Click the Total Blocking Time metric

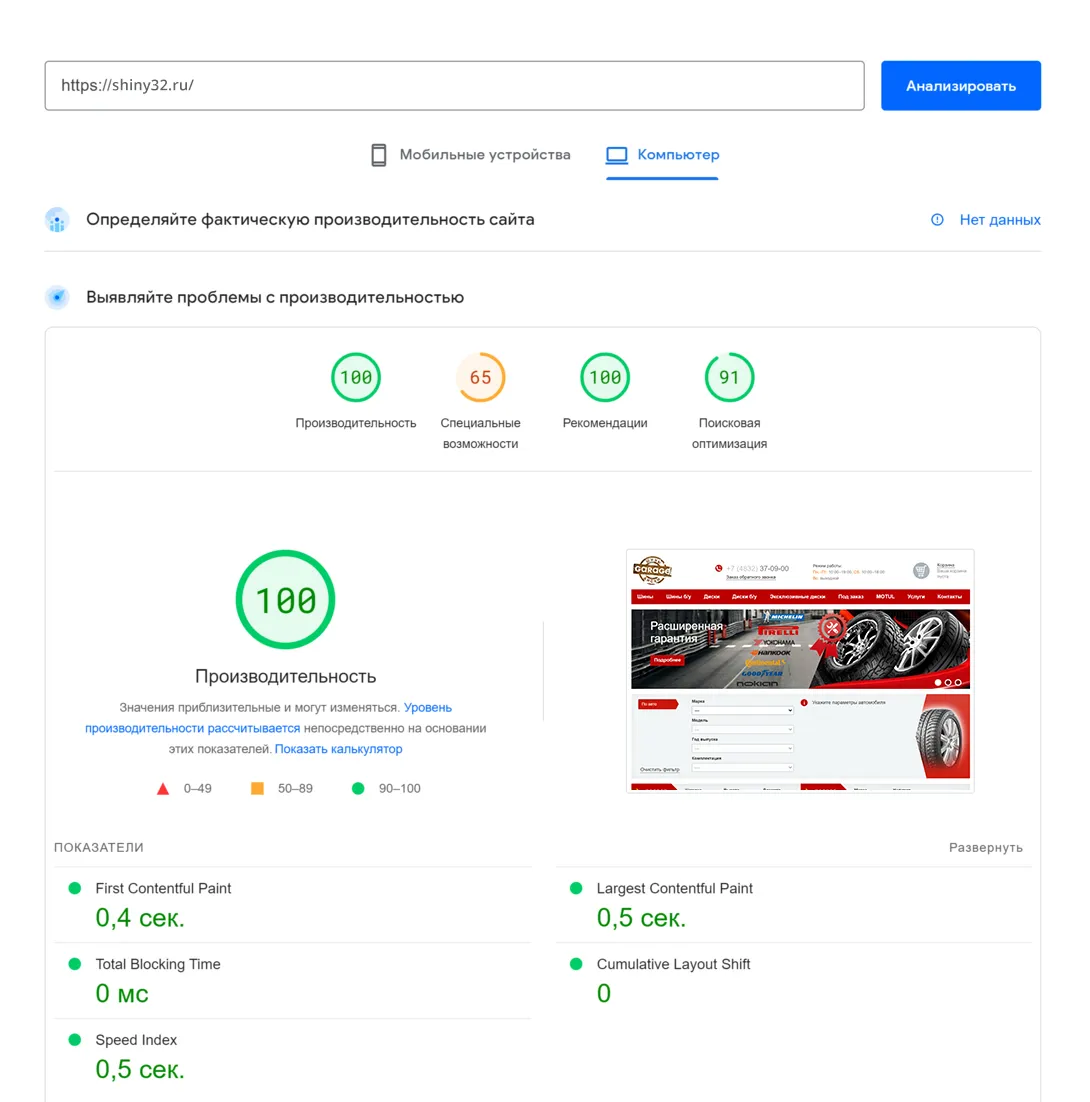tap(157, 964)
